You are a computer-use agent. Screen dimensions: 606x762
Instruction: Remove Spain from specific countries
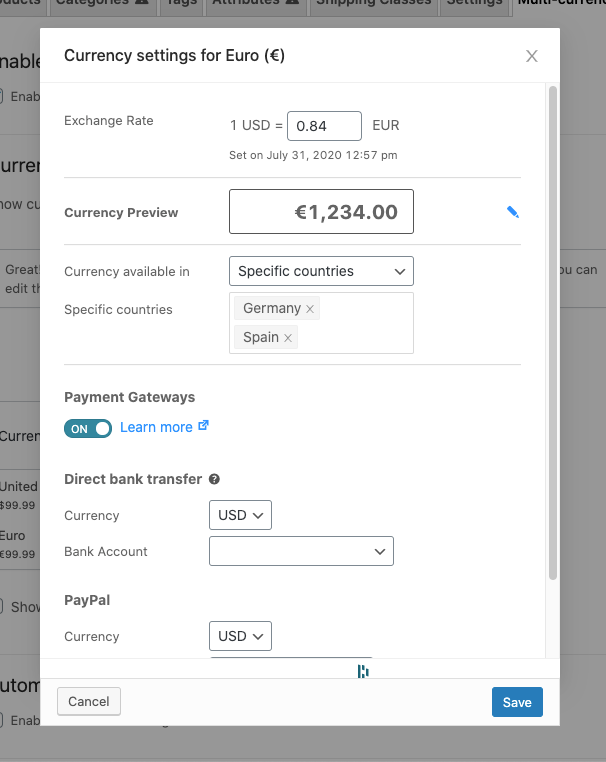pos(288,338)
